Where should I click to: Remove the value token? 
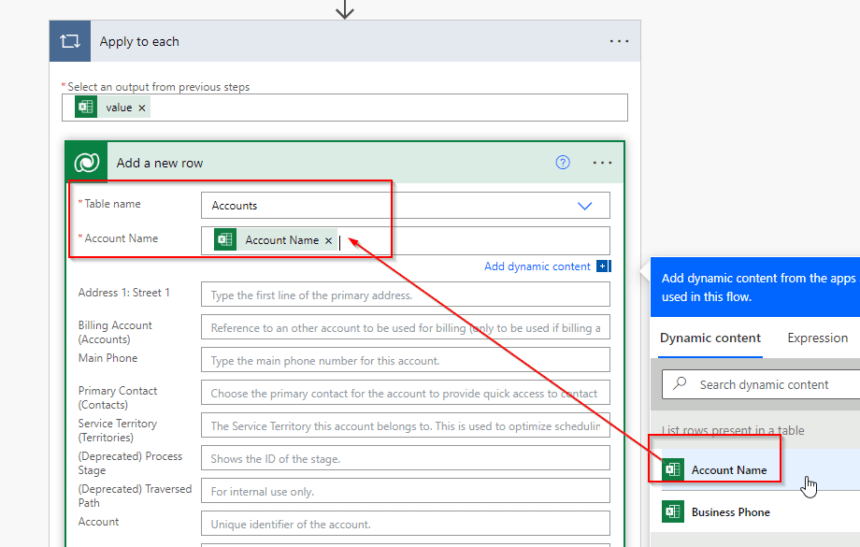coord(142,108)
